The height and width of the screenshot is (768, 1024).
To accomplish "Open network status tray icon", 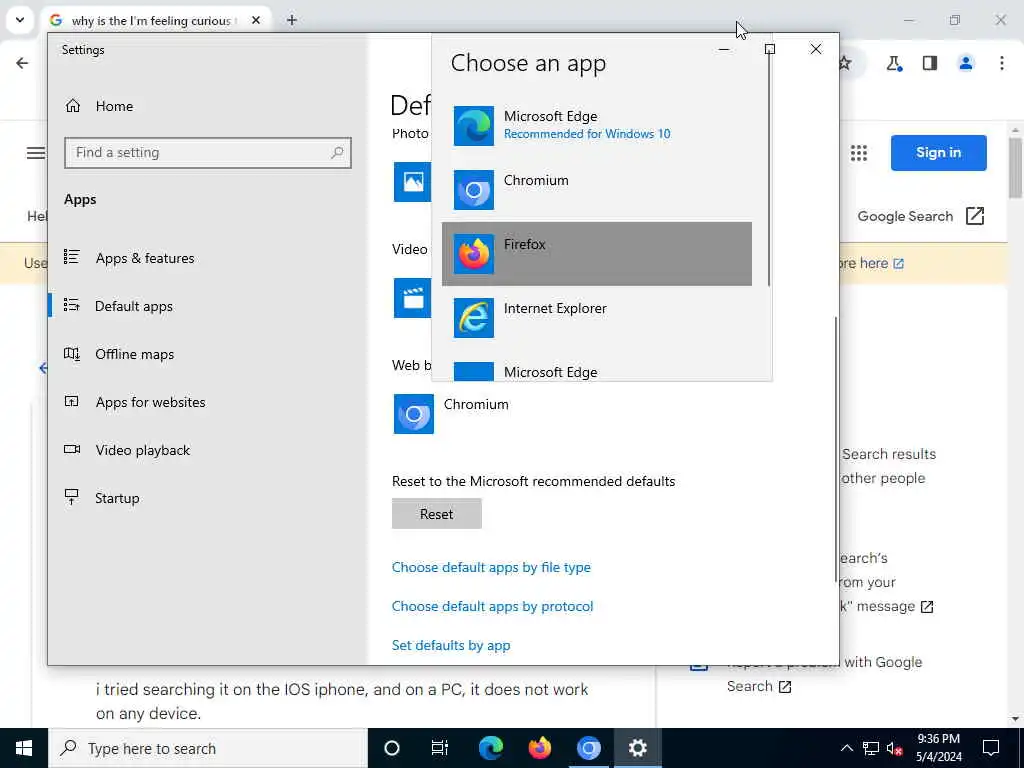I will 871,748.
